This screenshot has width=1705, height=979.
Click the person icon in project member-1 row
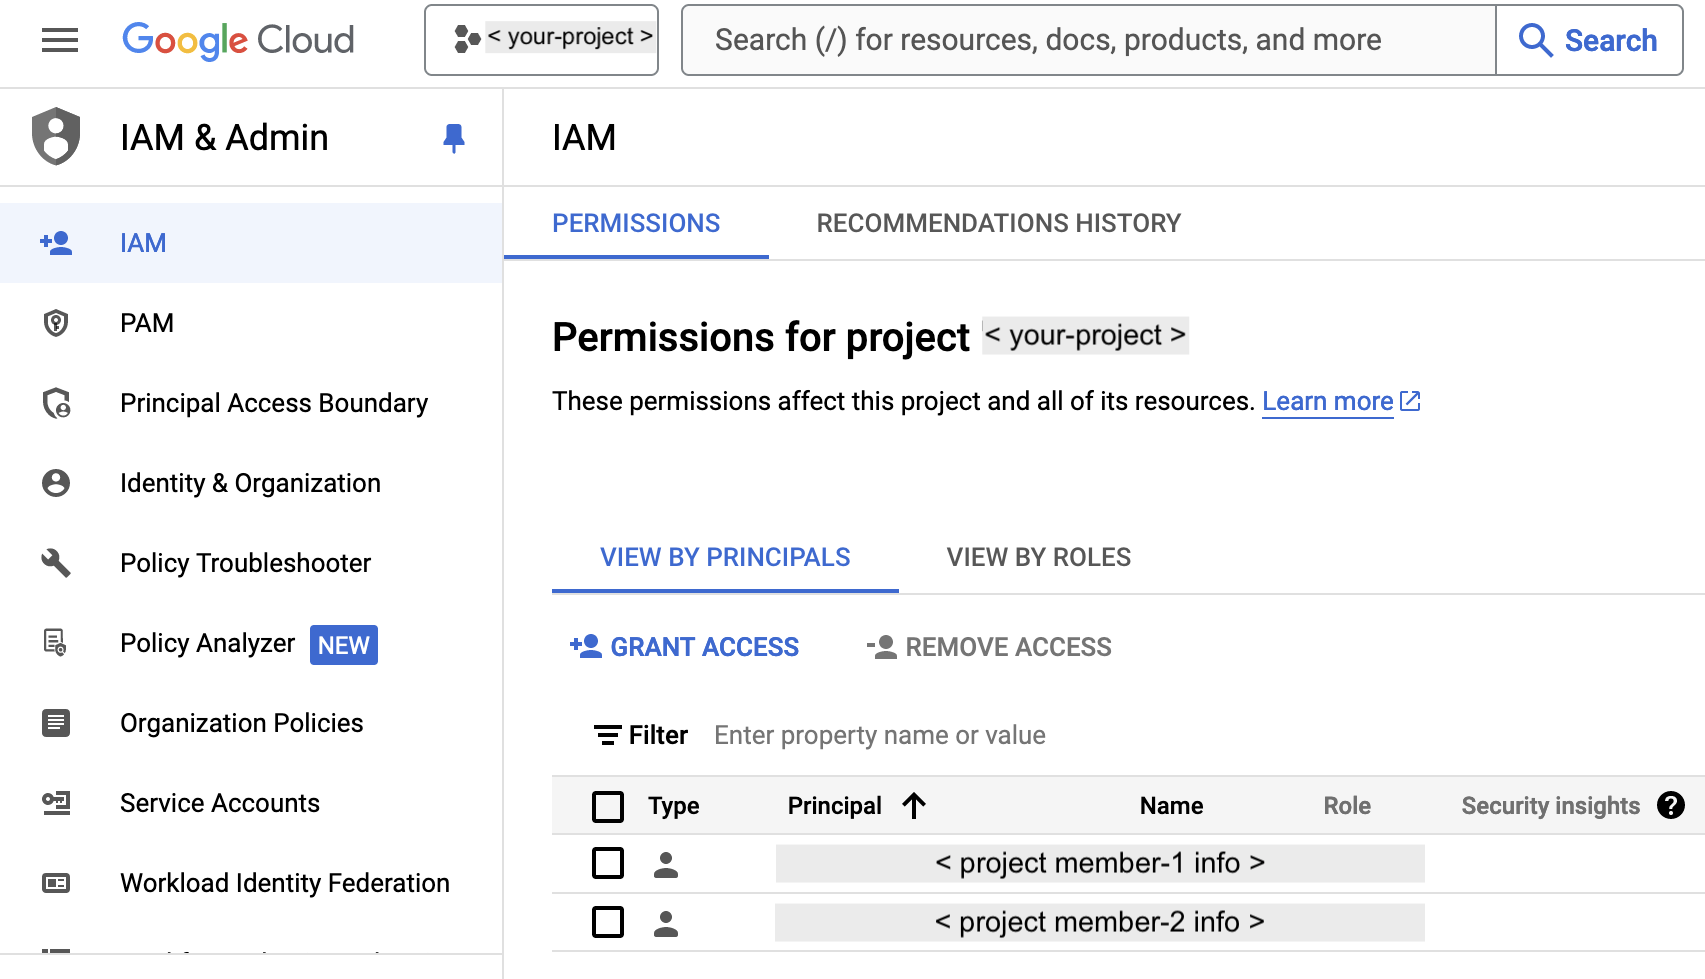tap(666, 864)
